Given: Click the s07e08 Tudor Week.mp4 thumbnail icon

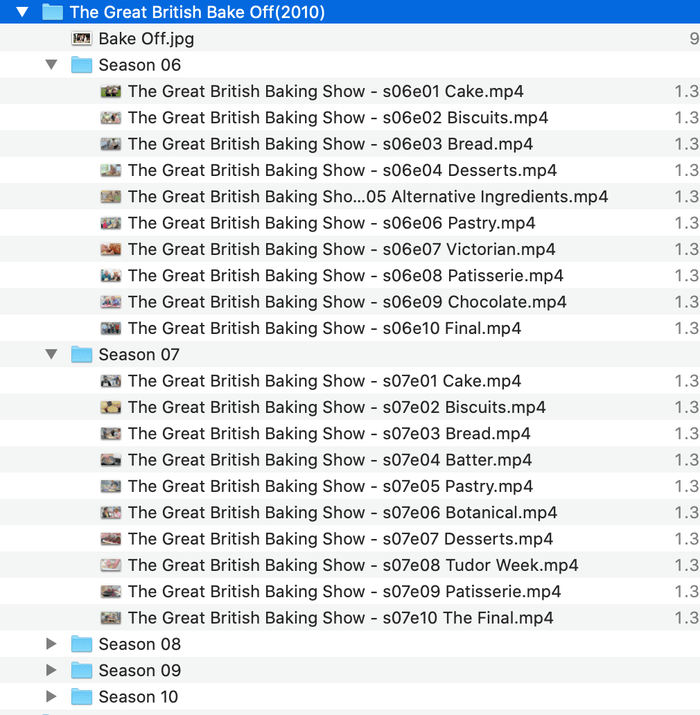Looking at the screenshot, I should (111, 565).
